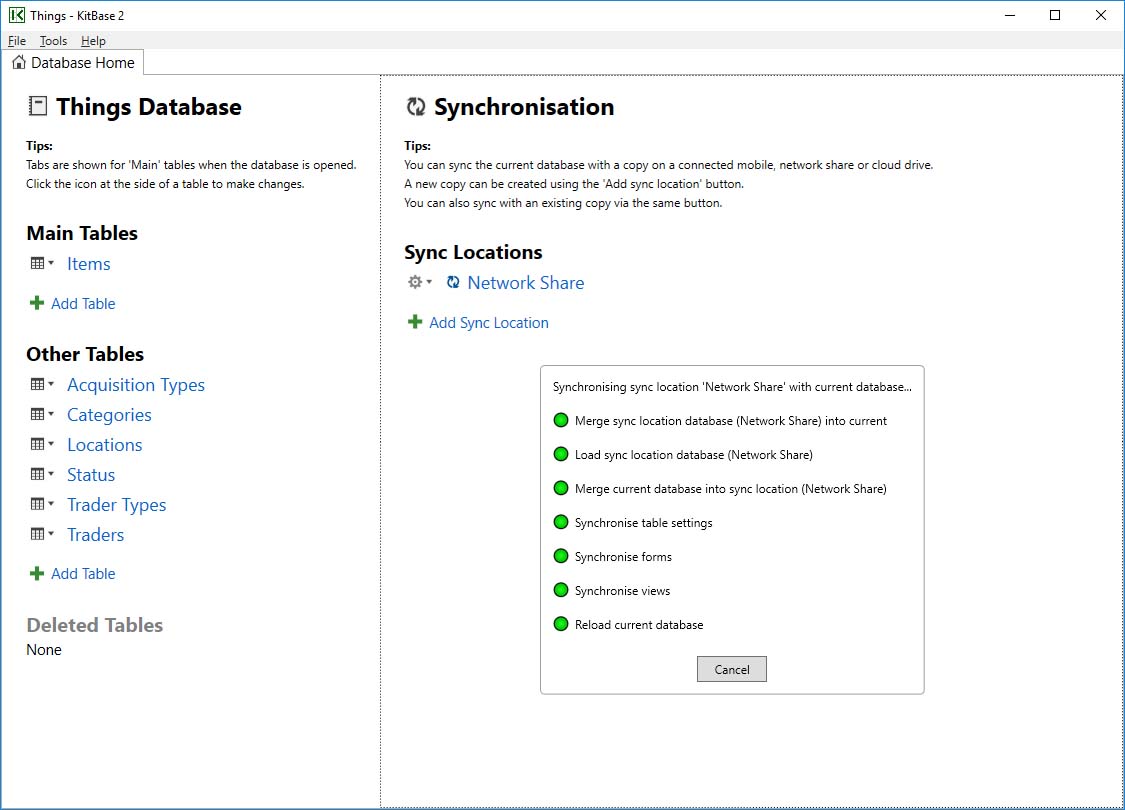Click the table icon beside Categories
The height and width of the screenshot is (810, 1125).
[37, 415]
